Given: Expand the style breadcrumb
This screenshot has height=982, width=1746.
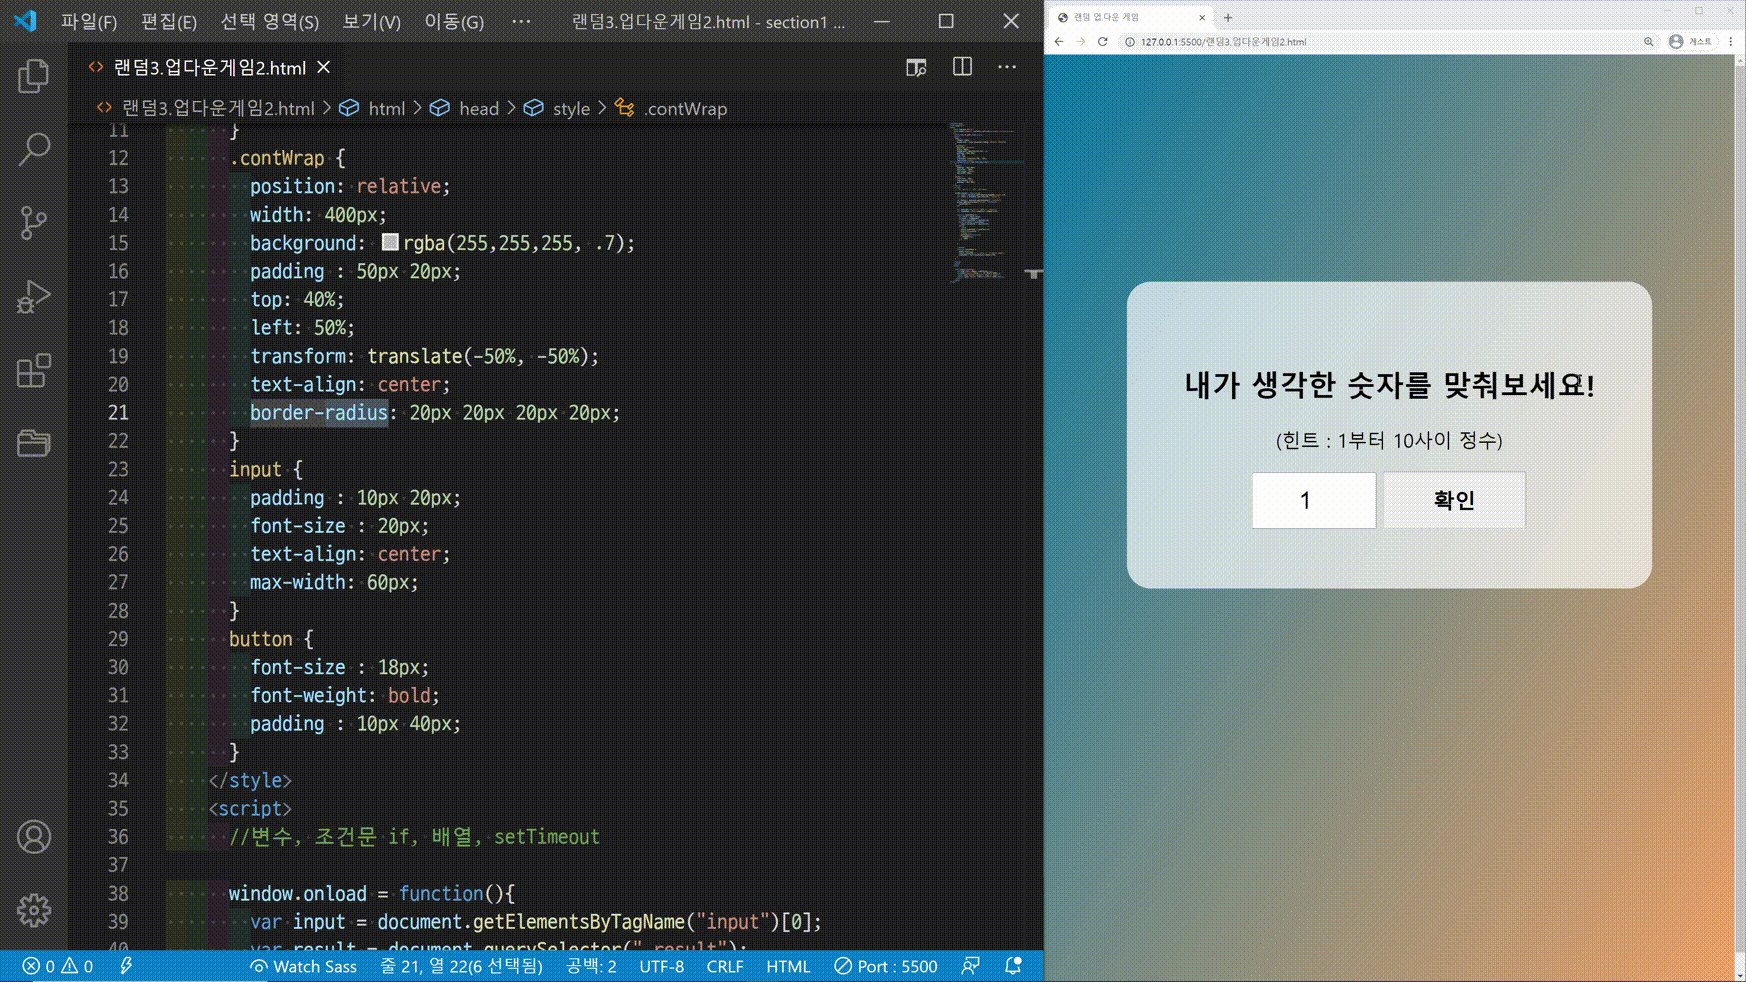Looking at the screenshot, I should click(572, 108).
